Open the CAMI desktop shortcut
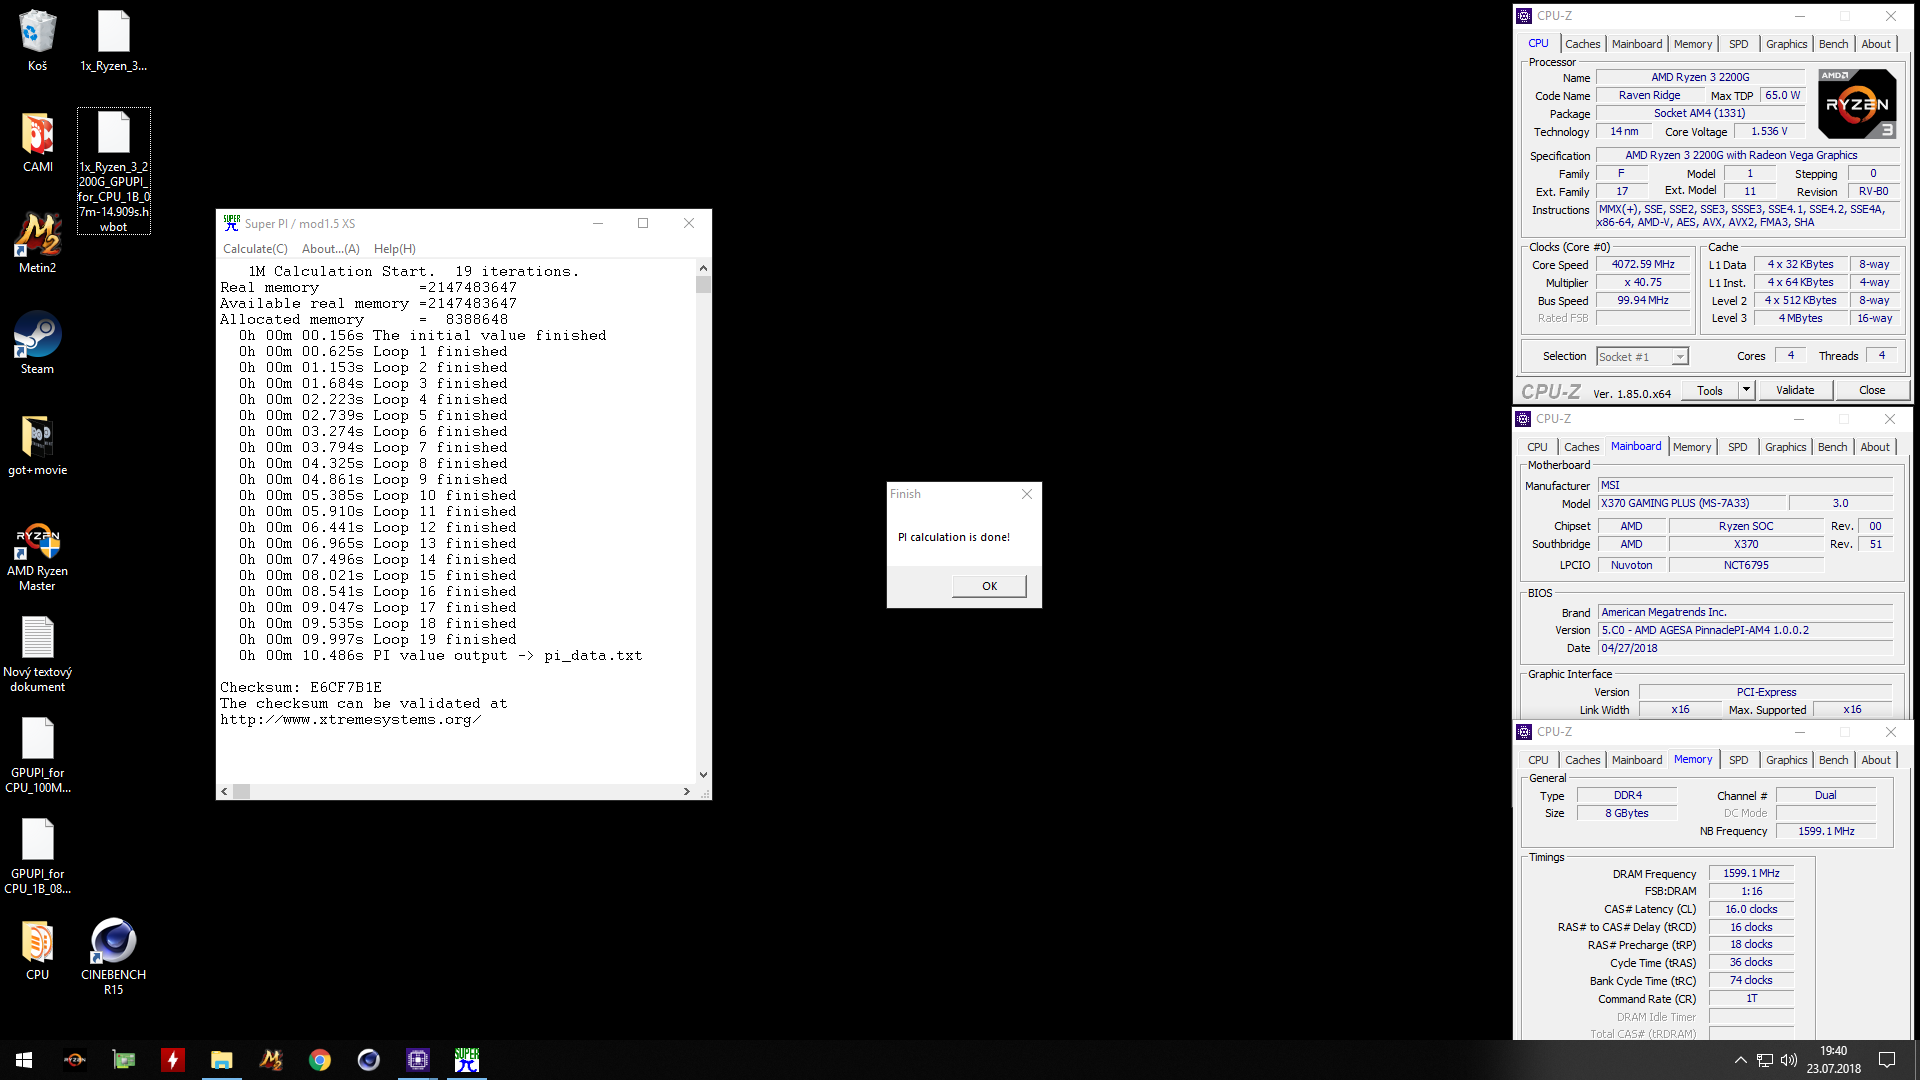Screen dimensions: 1920x1080 pyautogui.click(x=37, y=142)
